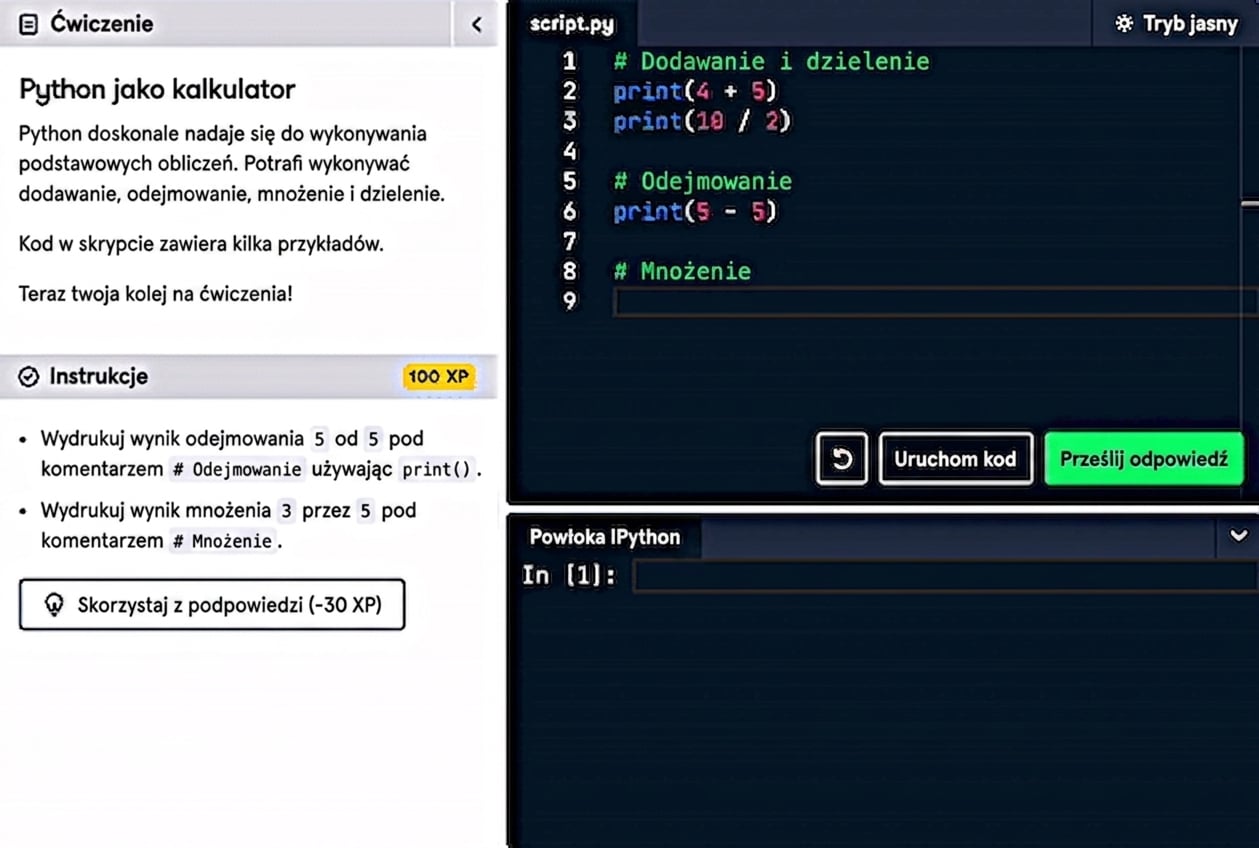
Task: Click the code line print(10 / 2)
Action: tap(702, 121)
